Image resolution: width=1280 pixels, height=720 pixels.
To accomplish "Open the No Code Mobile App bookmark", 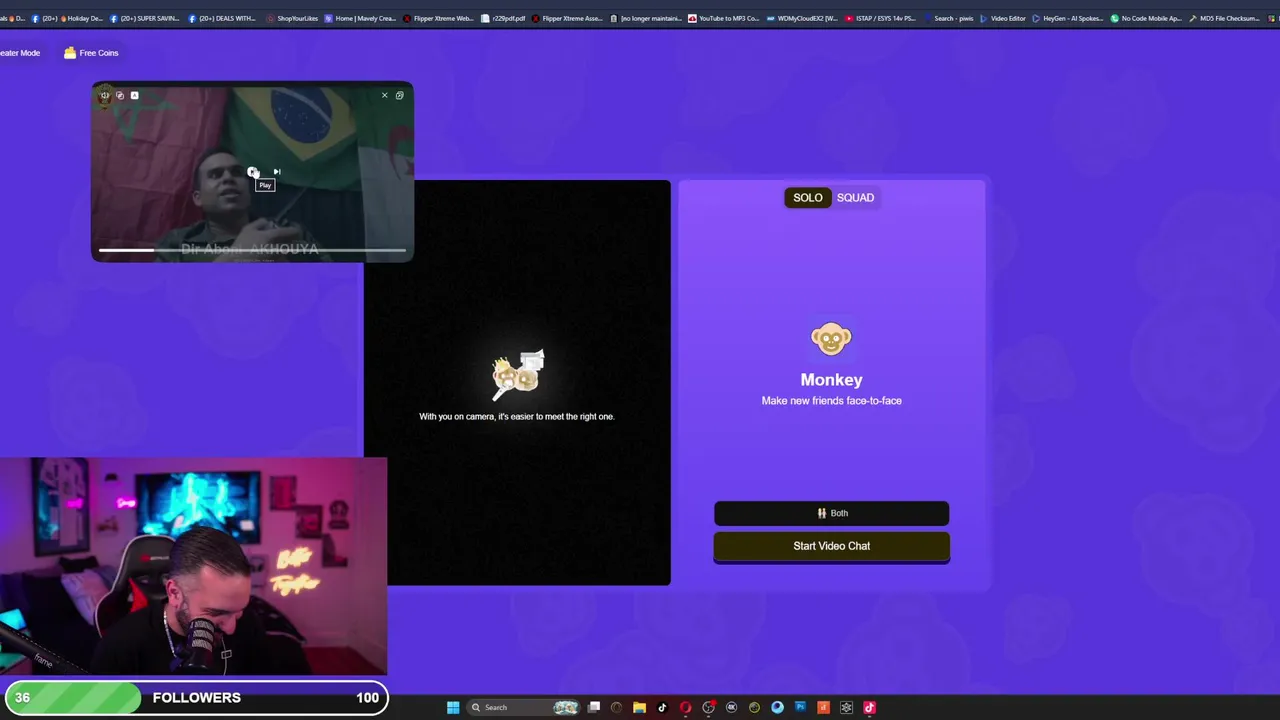I will [1145, 18].
